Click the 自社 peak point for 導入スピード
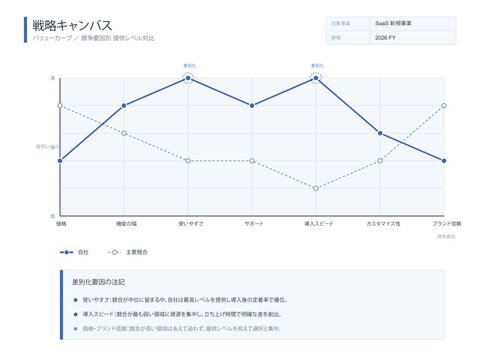Screen dimensions: 480x360 pos(316,78)
